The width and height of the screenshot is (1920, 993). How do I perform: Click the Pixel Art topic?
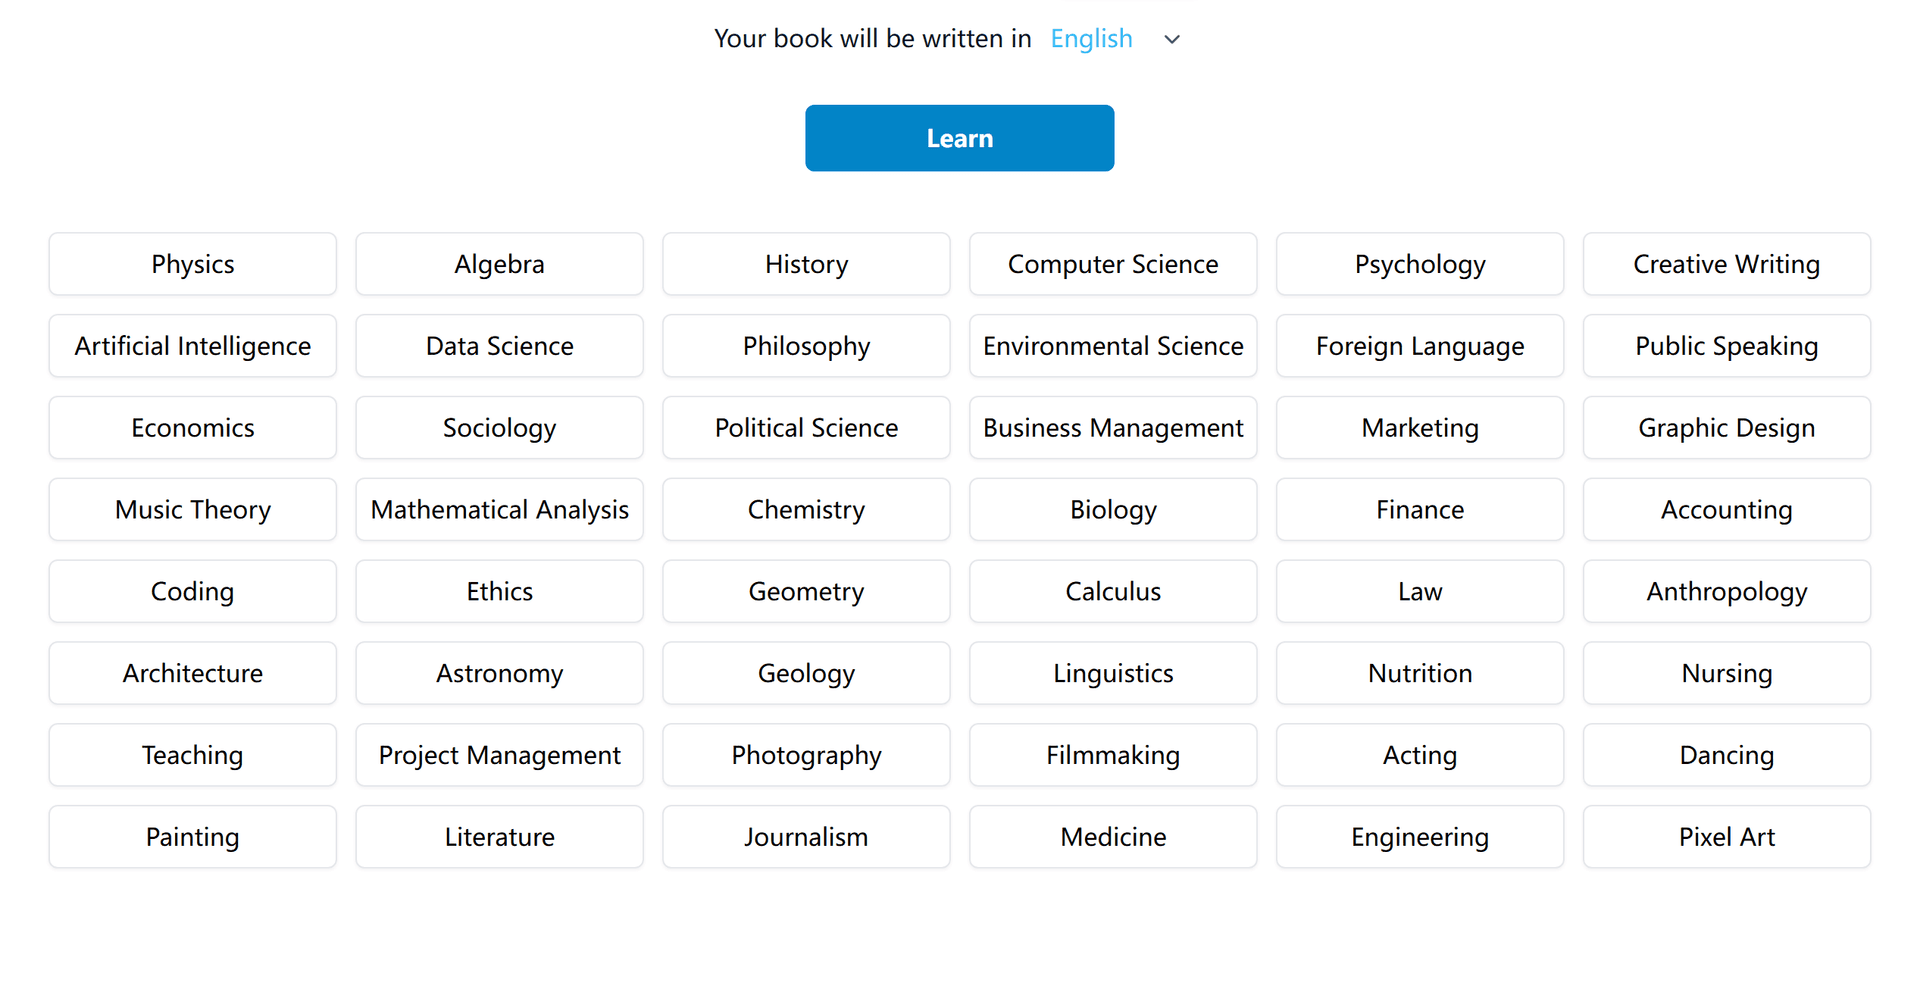[1726, 838]
